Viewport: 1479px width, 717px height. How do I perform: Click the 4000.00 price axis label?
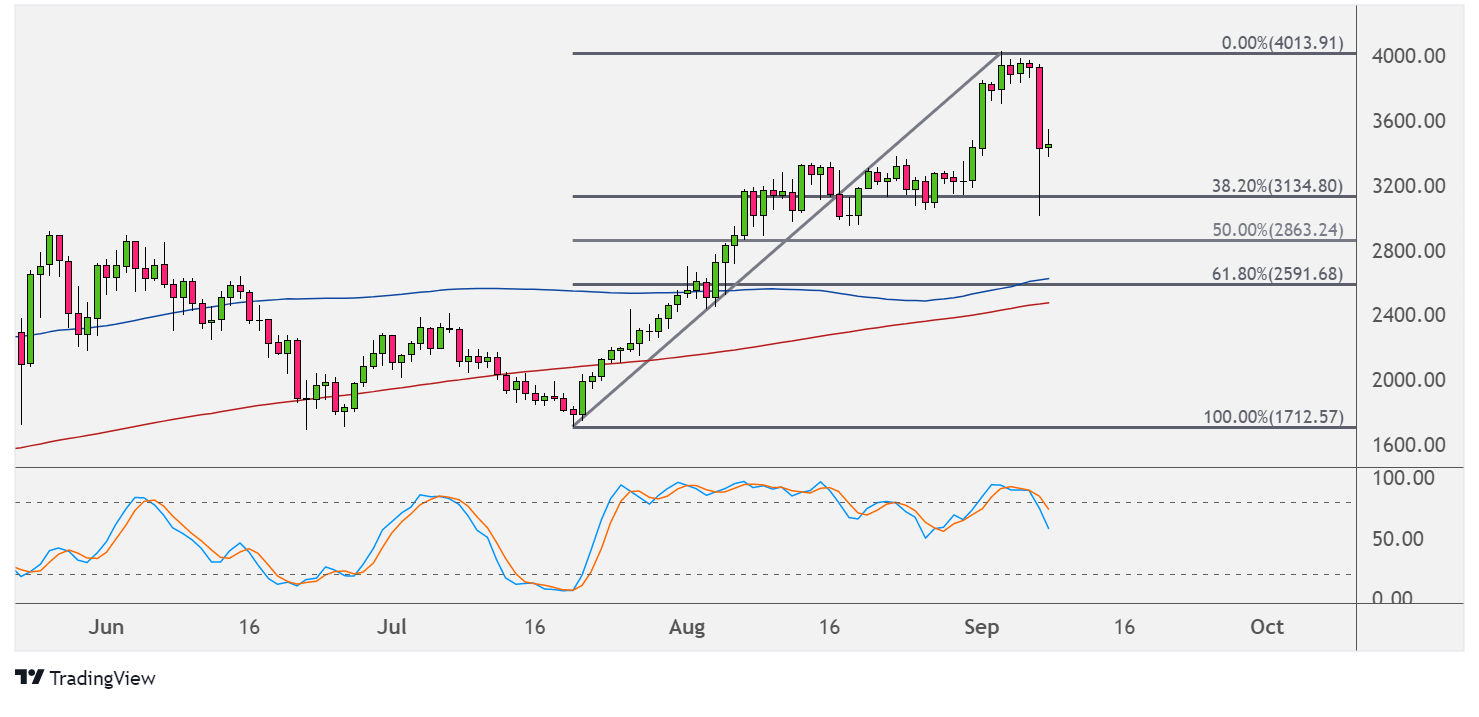[1411, 56]
